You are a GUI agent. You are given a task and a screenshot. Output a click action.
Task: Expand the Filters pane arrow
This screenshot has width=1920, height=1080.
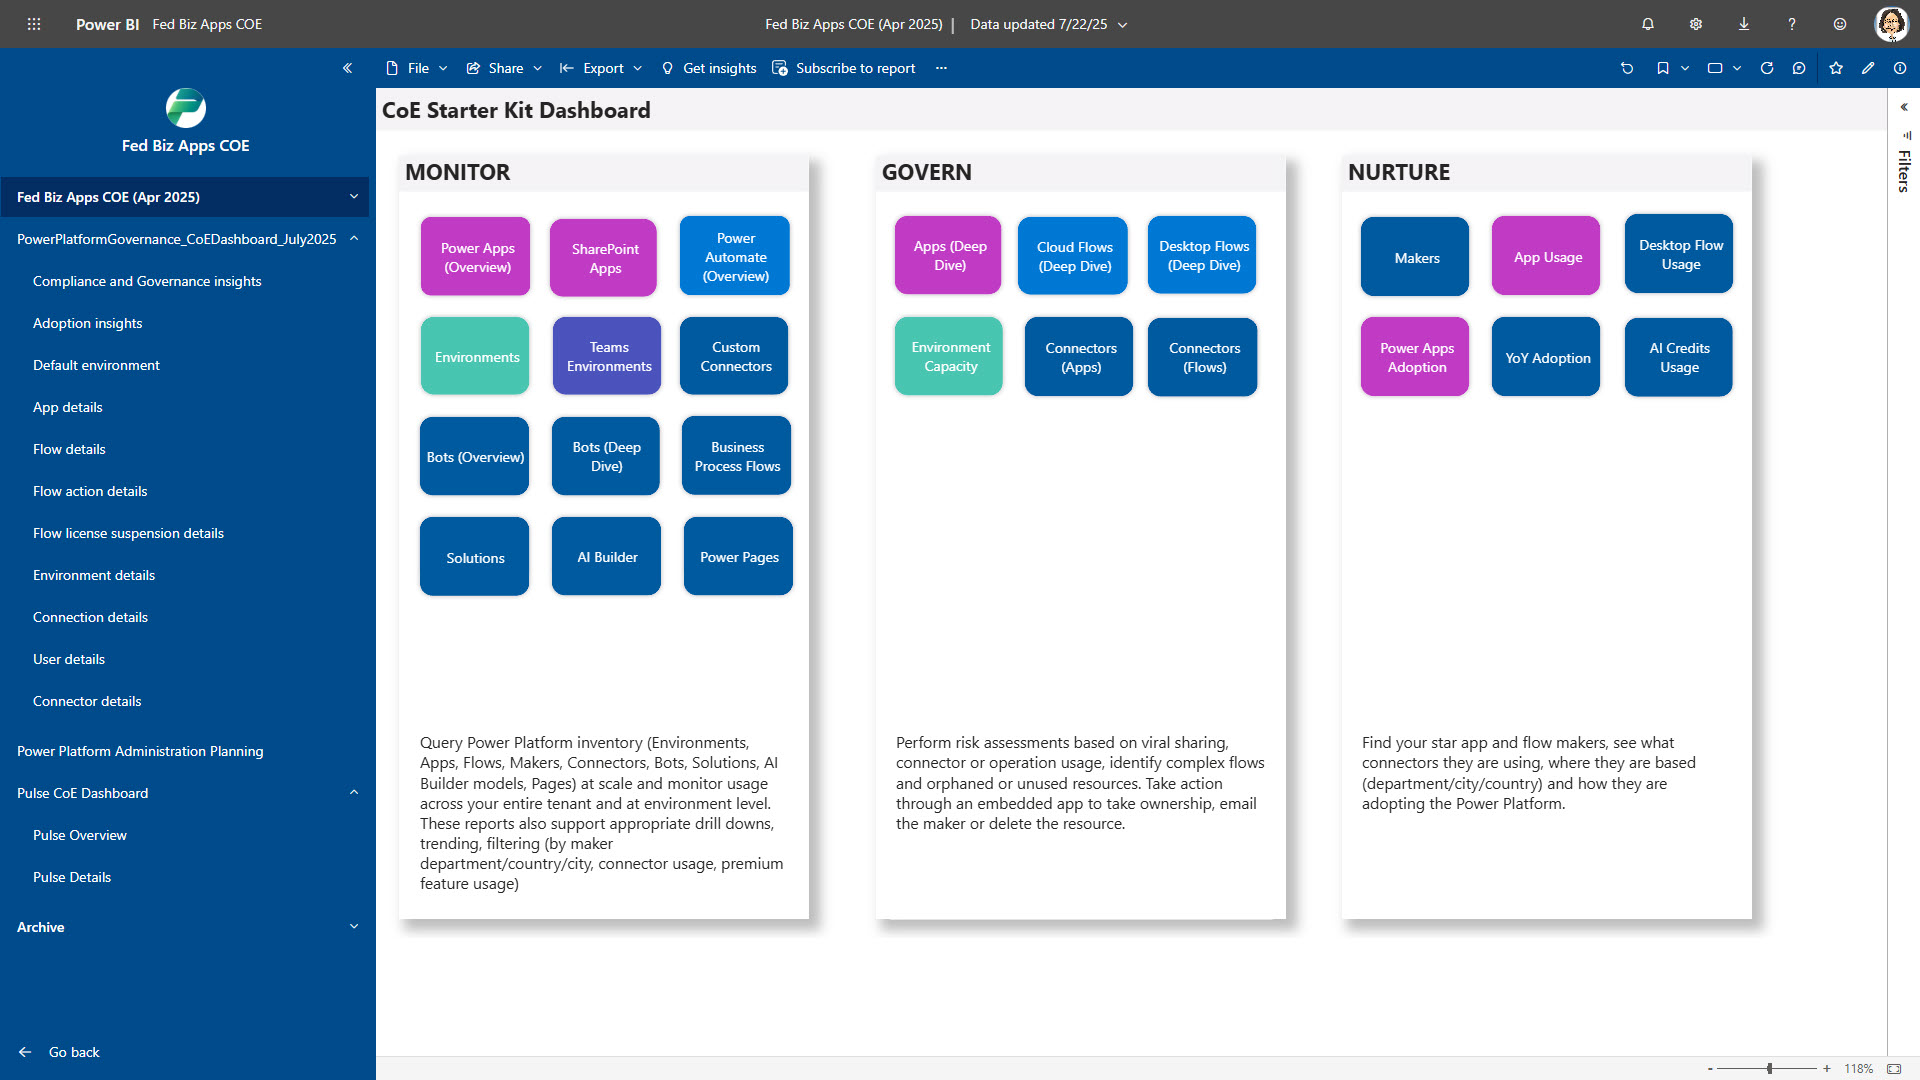pyautogui.click(x=1904, y=107)
